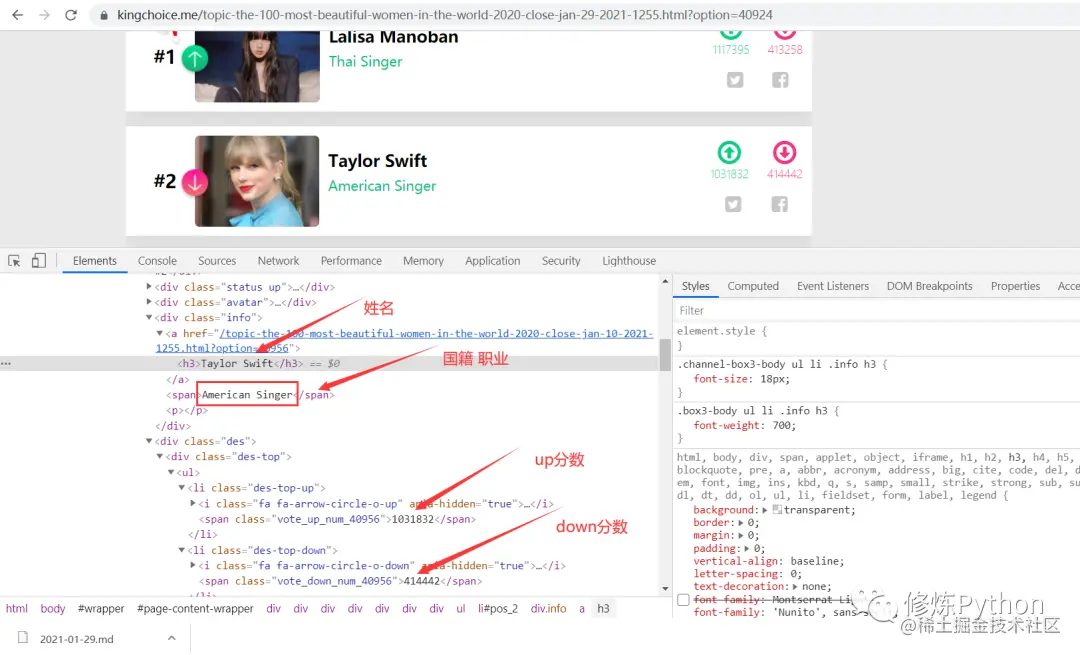Upvote Taylor Swift with green arrow
Image resolution: width=1080 pixels, height=655 pixels.
tap(729, 152)
